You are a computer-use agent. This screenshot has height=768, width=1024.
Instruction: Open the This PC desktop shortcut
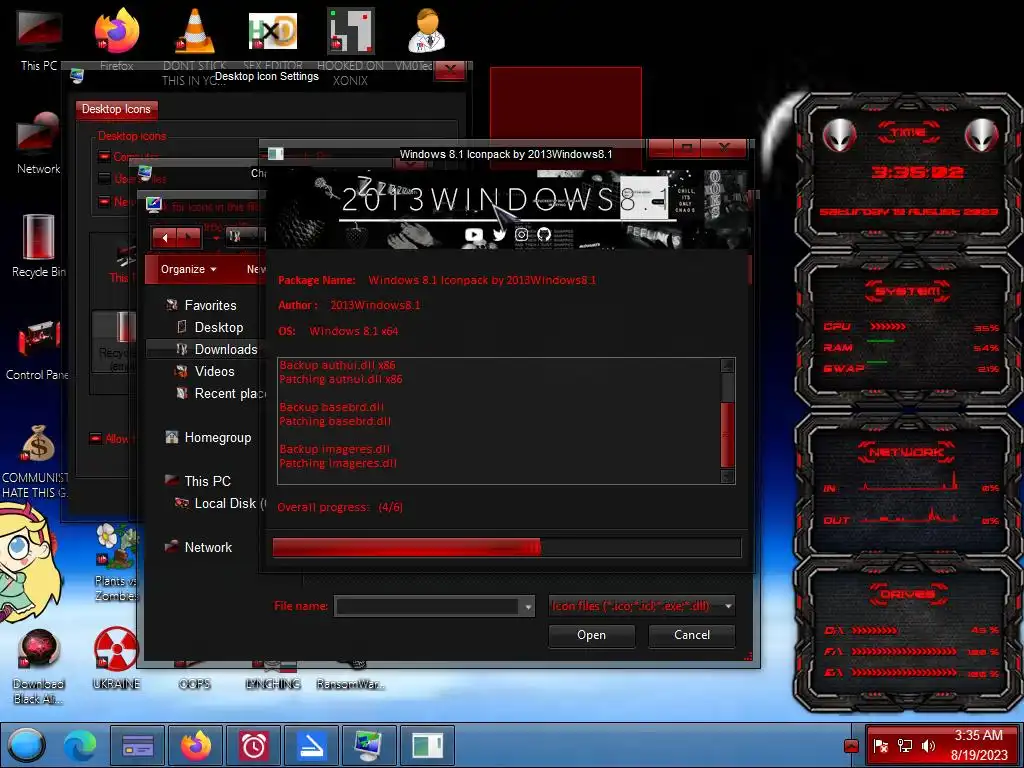pos(39,39)
